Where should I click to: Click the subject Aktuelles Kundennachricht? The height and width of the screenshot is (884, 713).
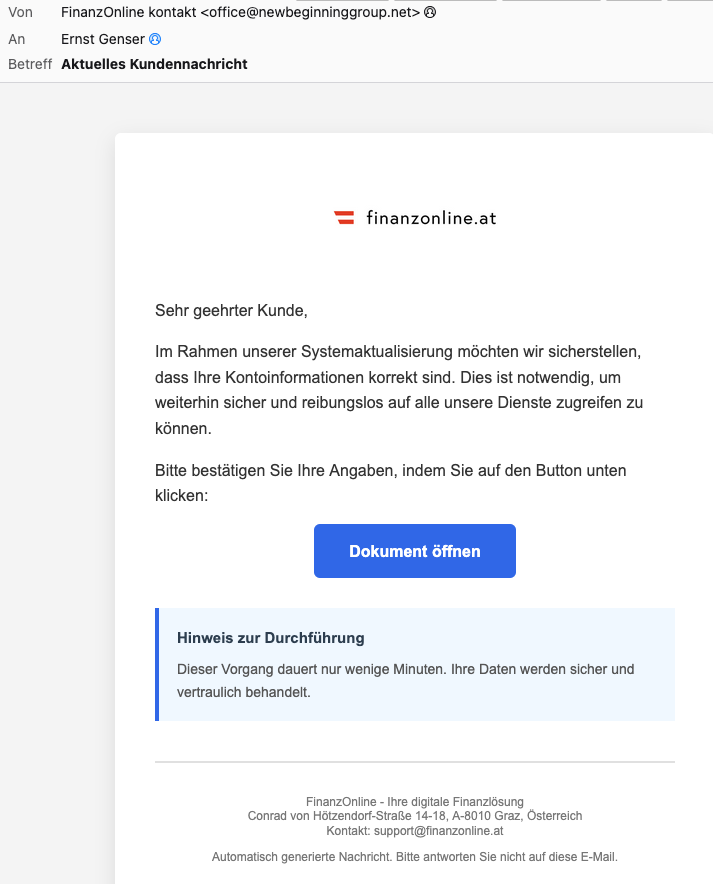coord(154,64)
